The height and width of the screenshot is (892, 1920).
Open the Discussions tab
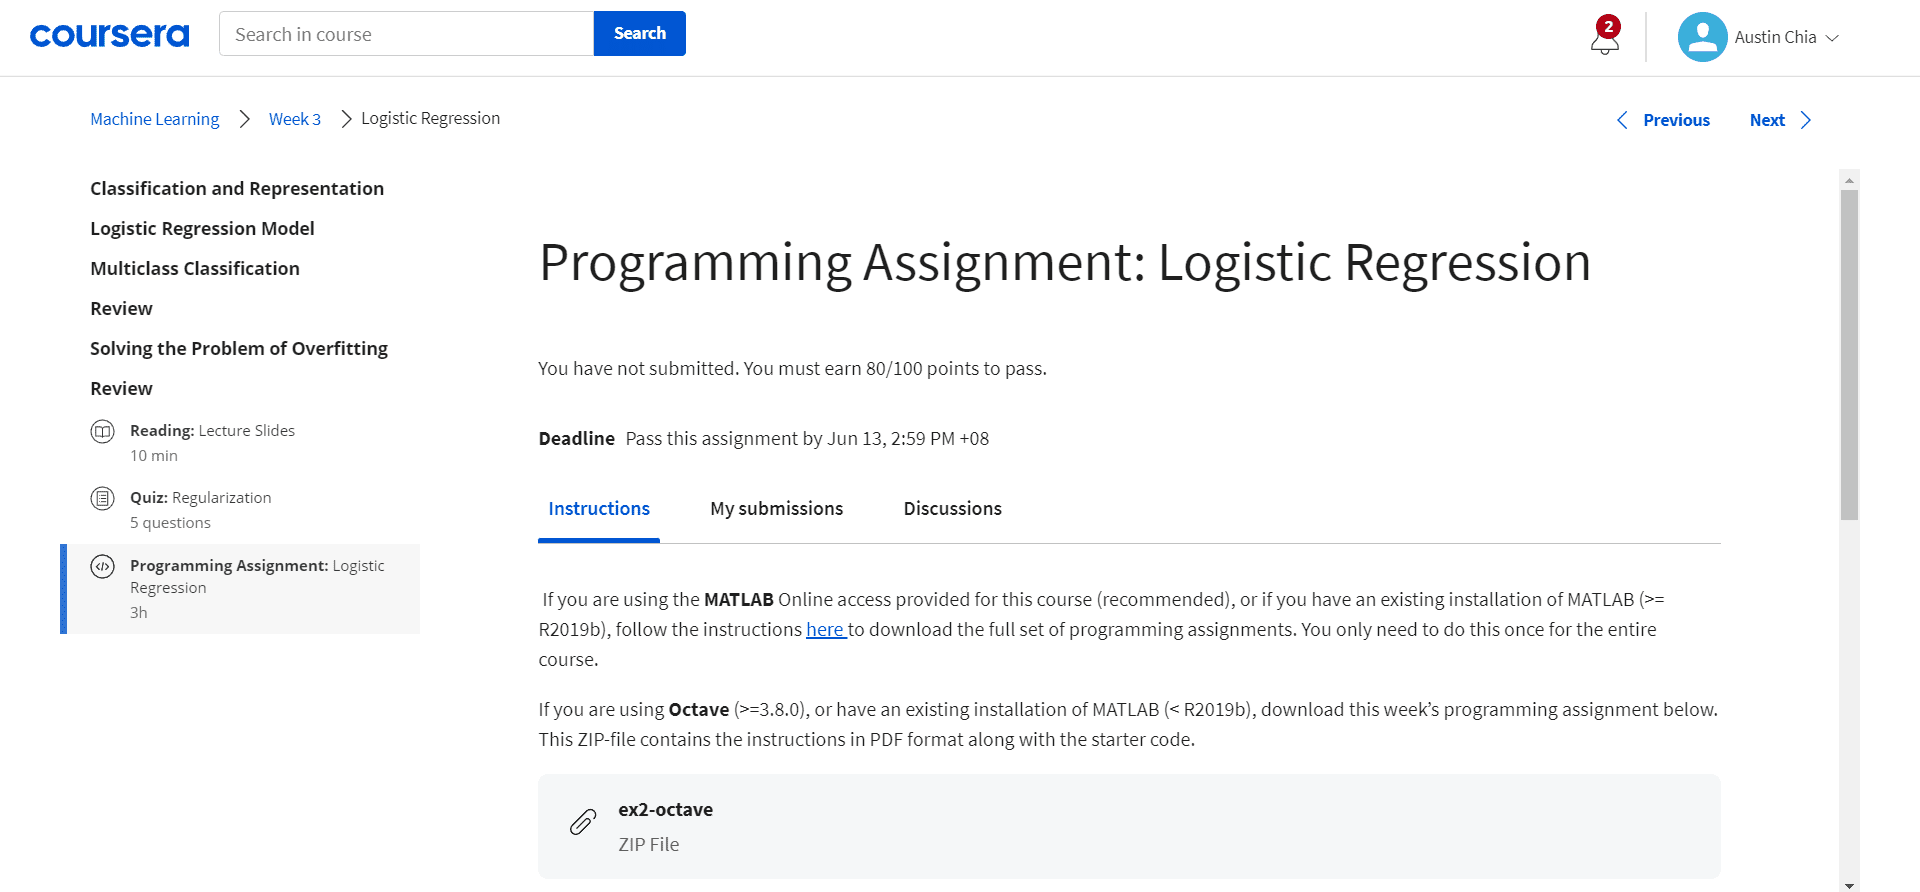[952, 509]
